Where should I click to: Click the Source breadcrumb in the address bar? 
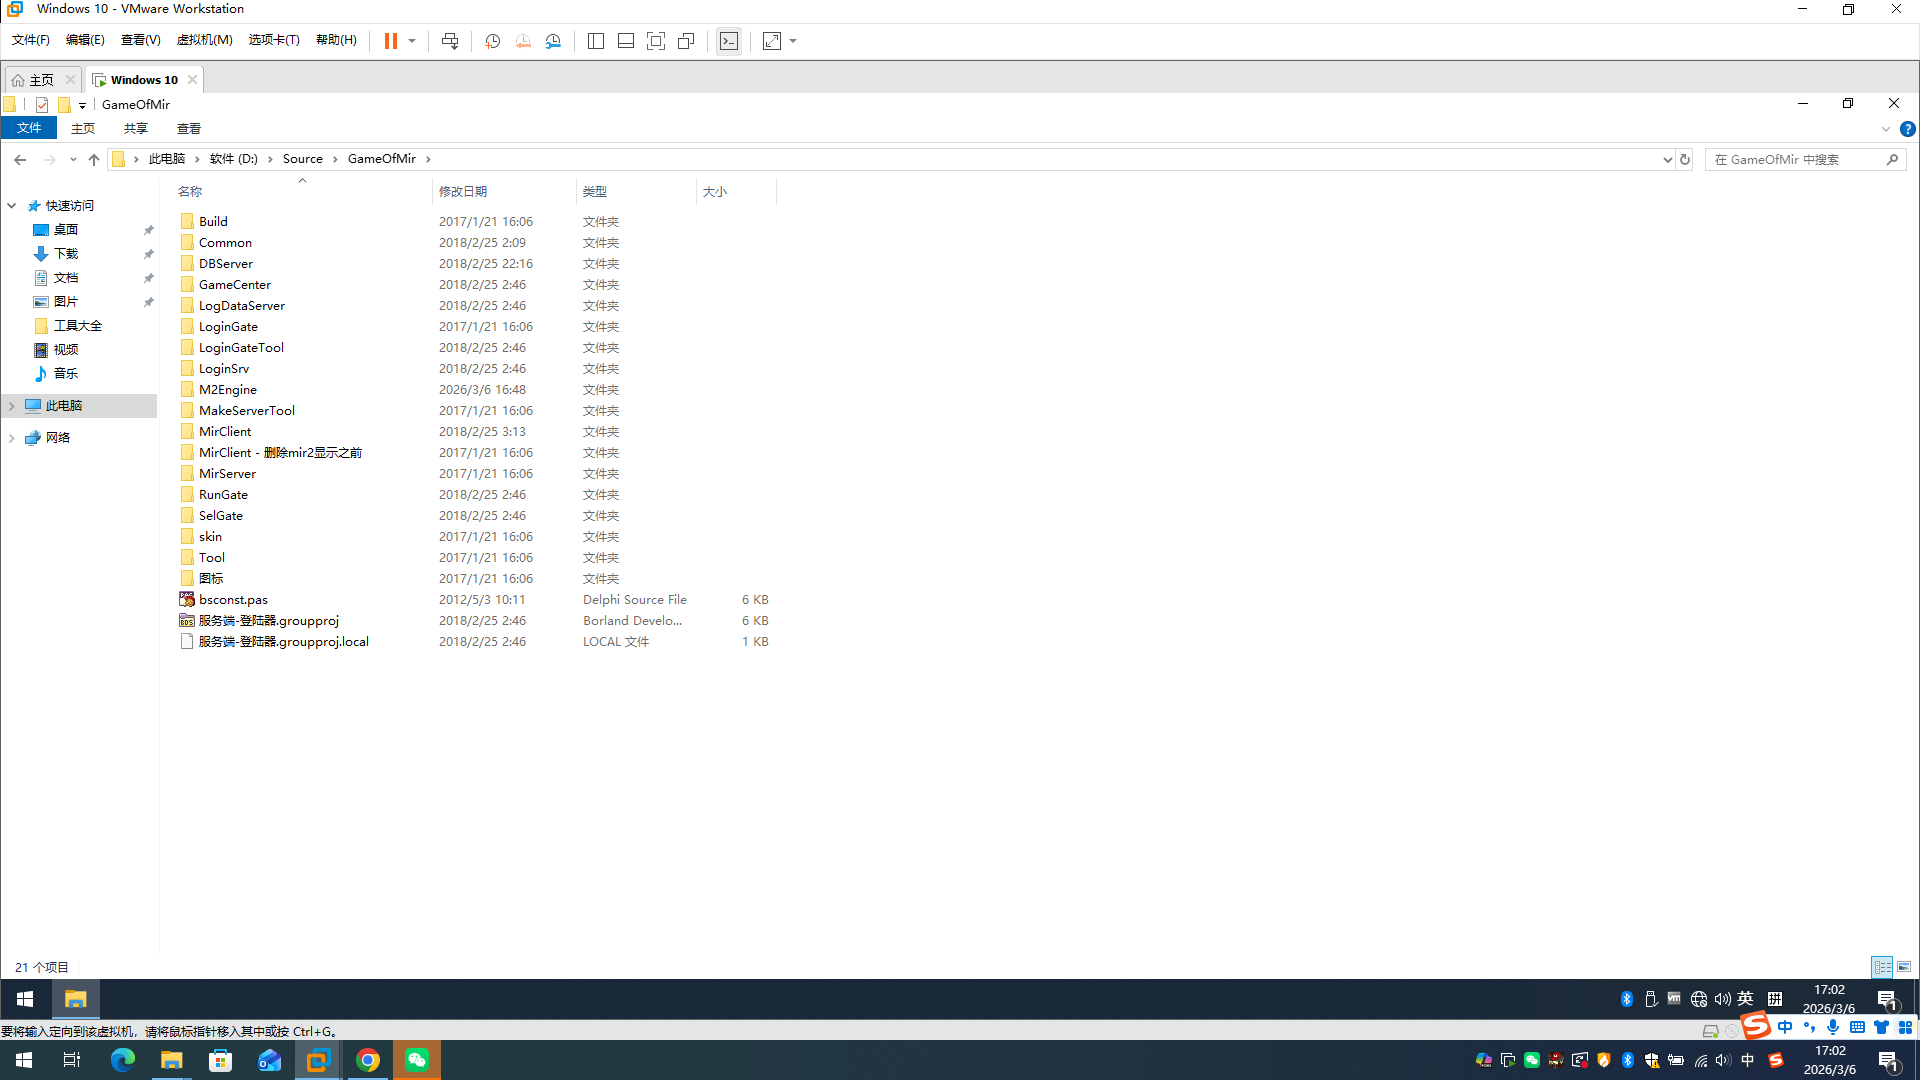302,159
